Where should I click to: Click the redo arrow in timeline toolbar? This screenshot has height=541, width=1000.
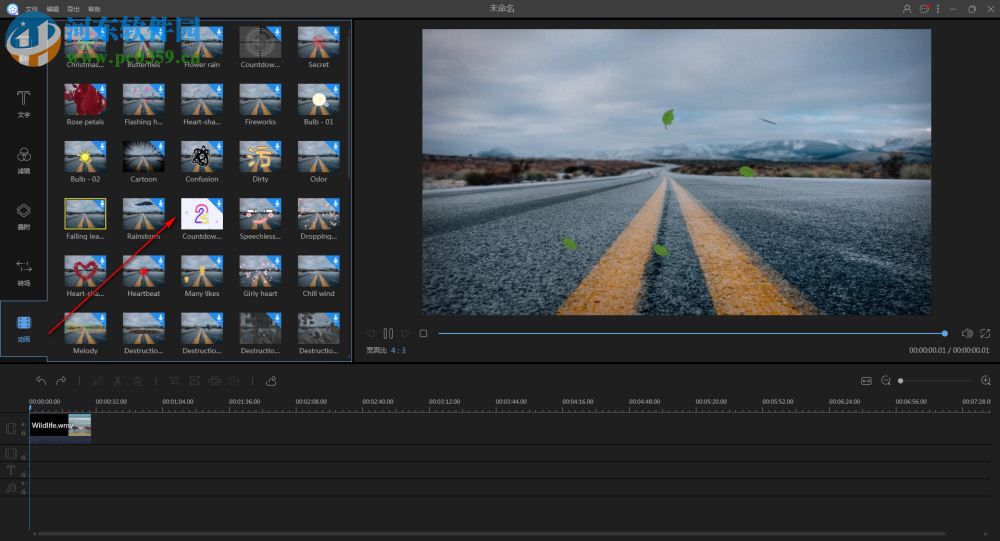click(x=61, y=381)
